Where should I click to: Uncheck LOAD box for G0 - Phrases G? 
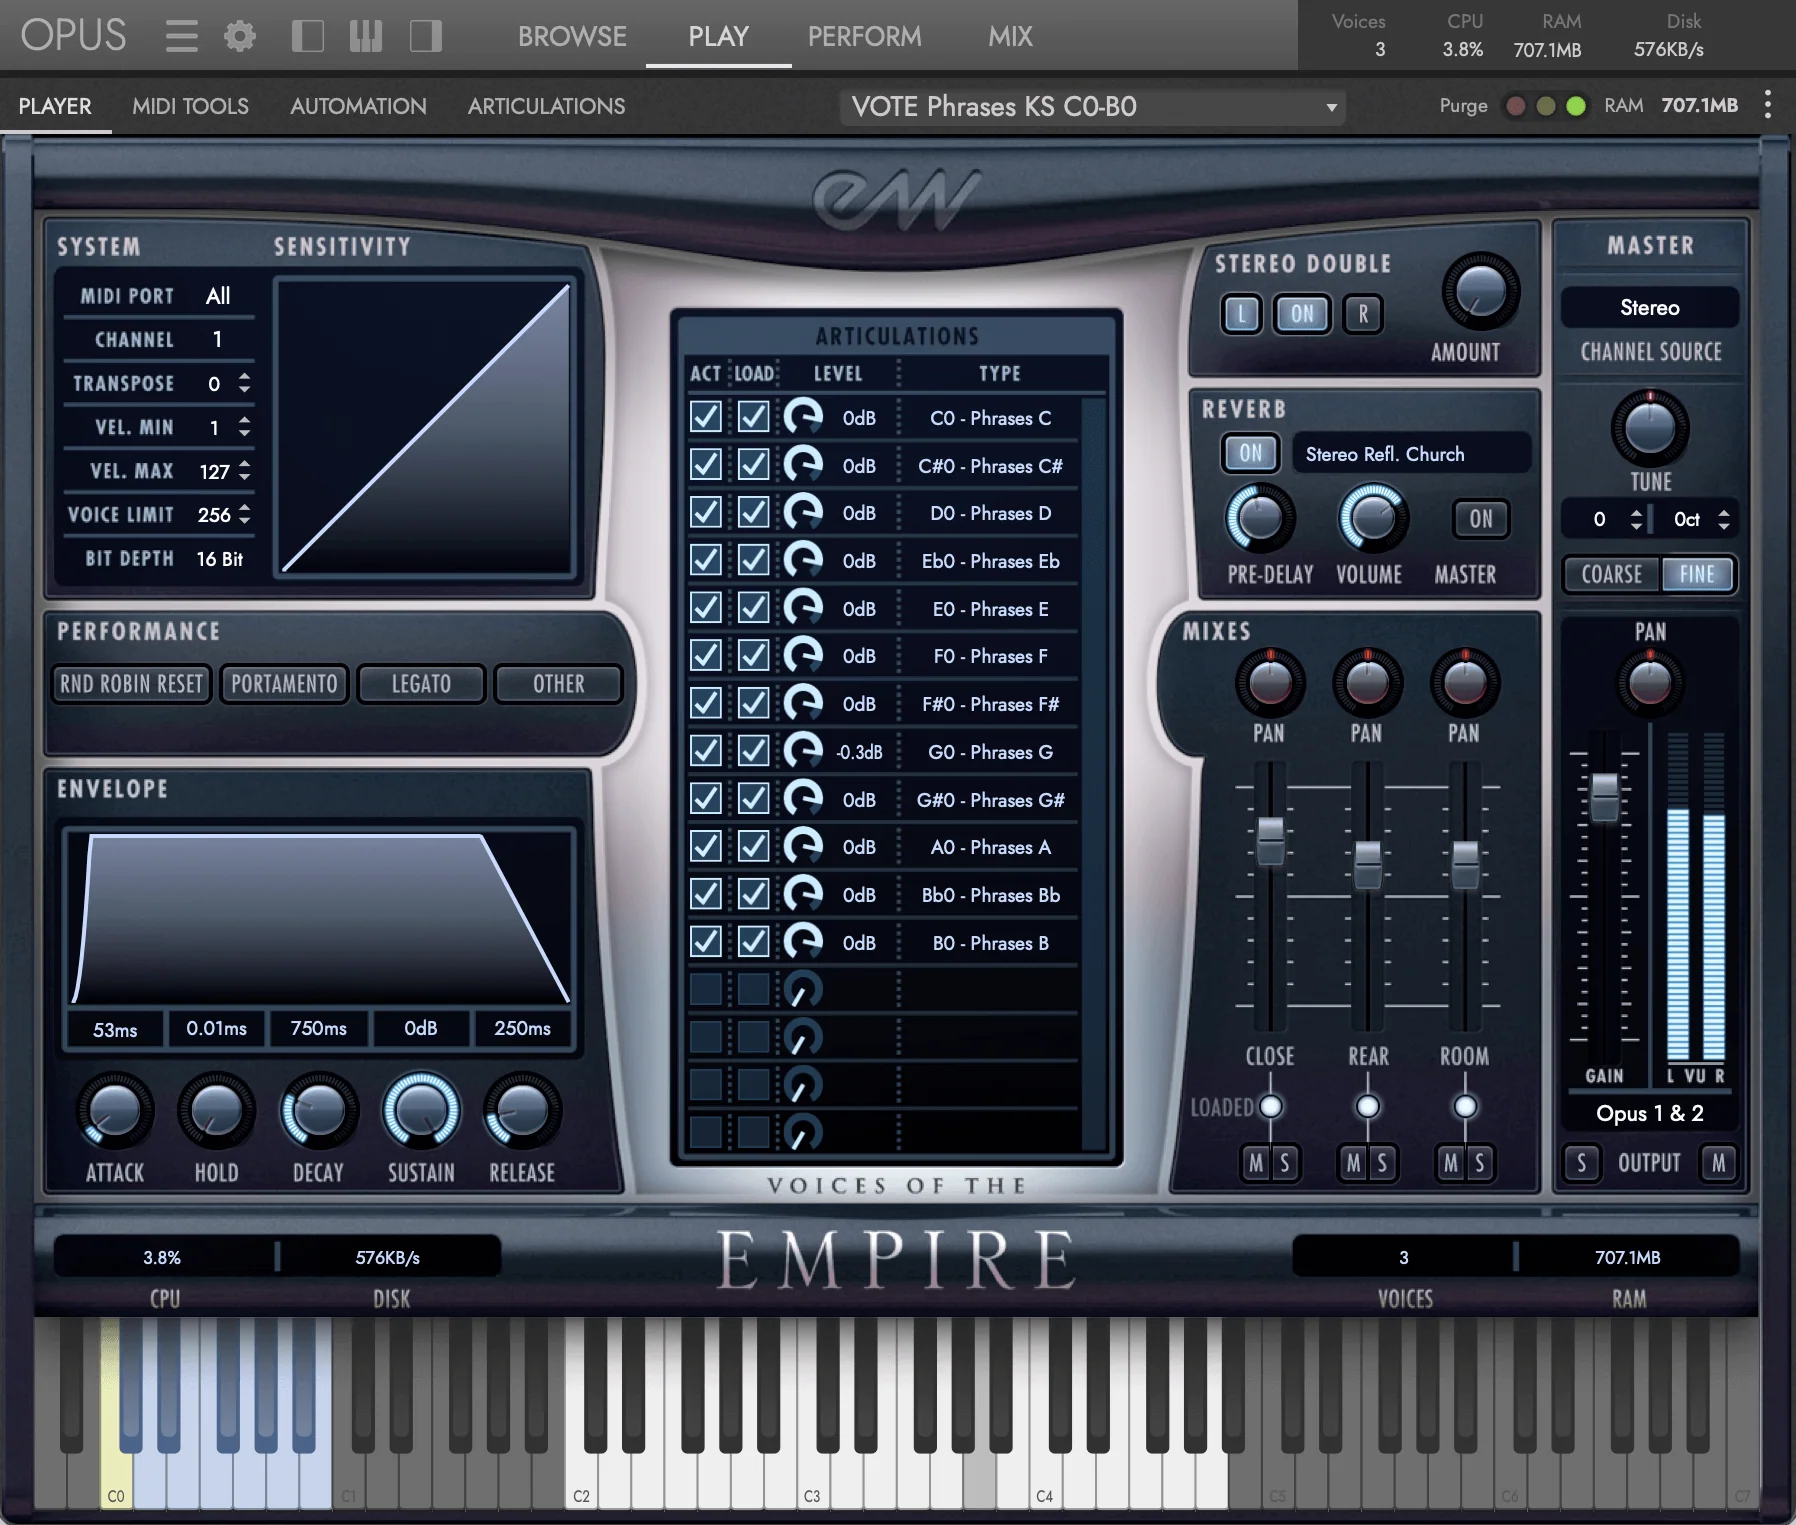pyautogui.click(x=753, y=751)
